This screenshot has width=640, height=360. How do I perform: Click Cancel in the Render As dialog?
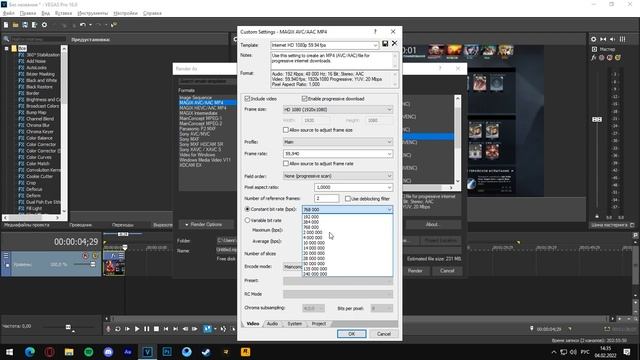coord(447,271)
